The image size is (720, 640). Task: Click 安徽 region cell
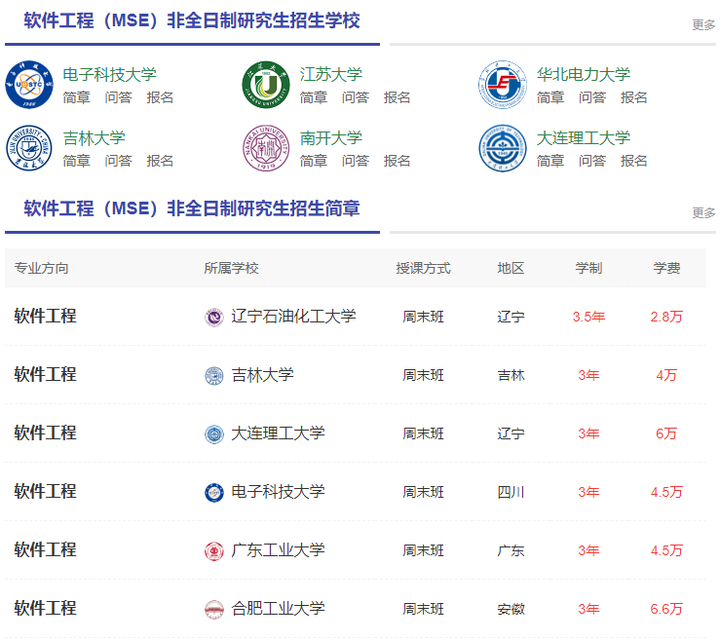pyautogui.click(x=511, y=610)
